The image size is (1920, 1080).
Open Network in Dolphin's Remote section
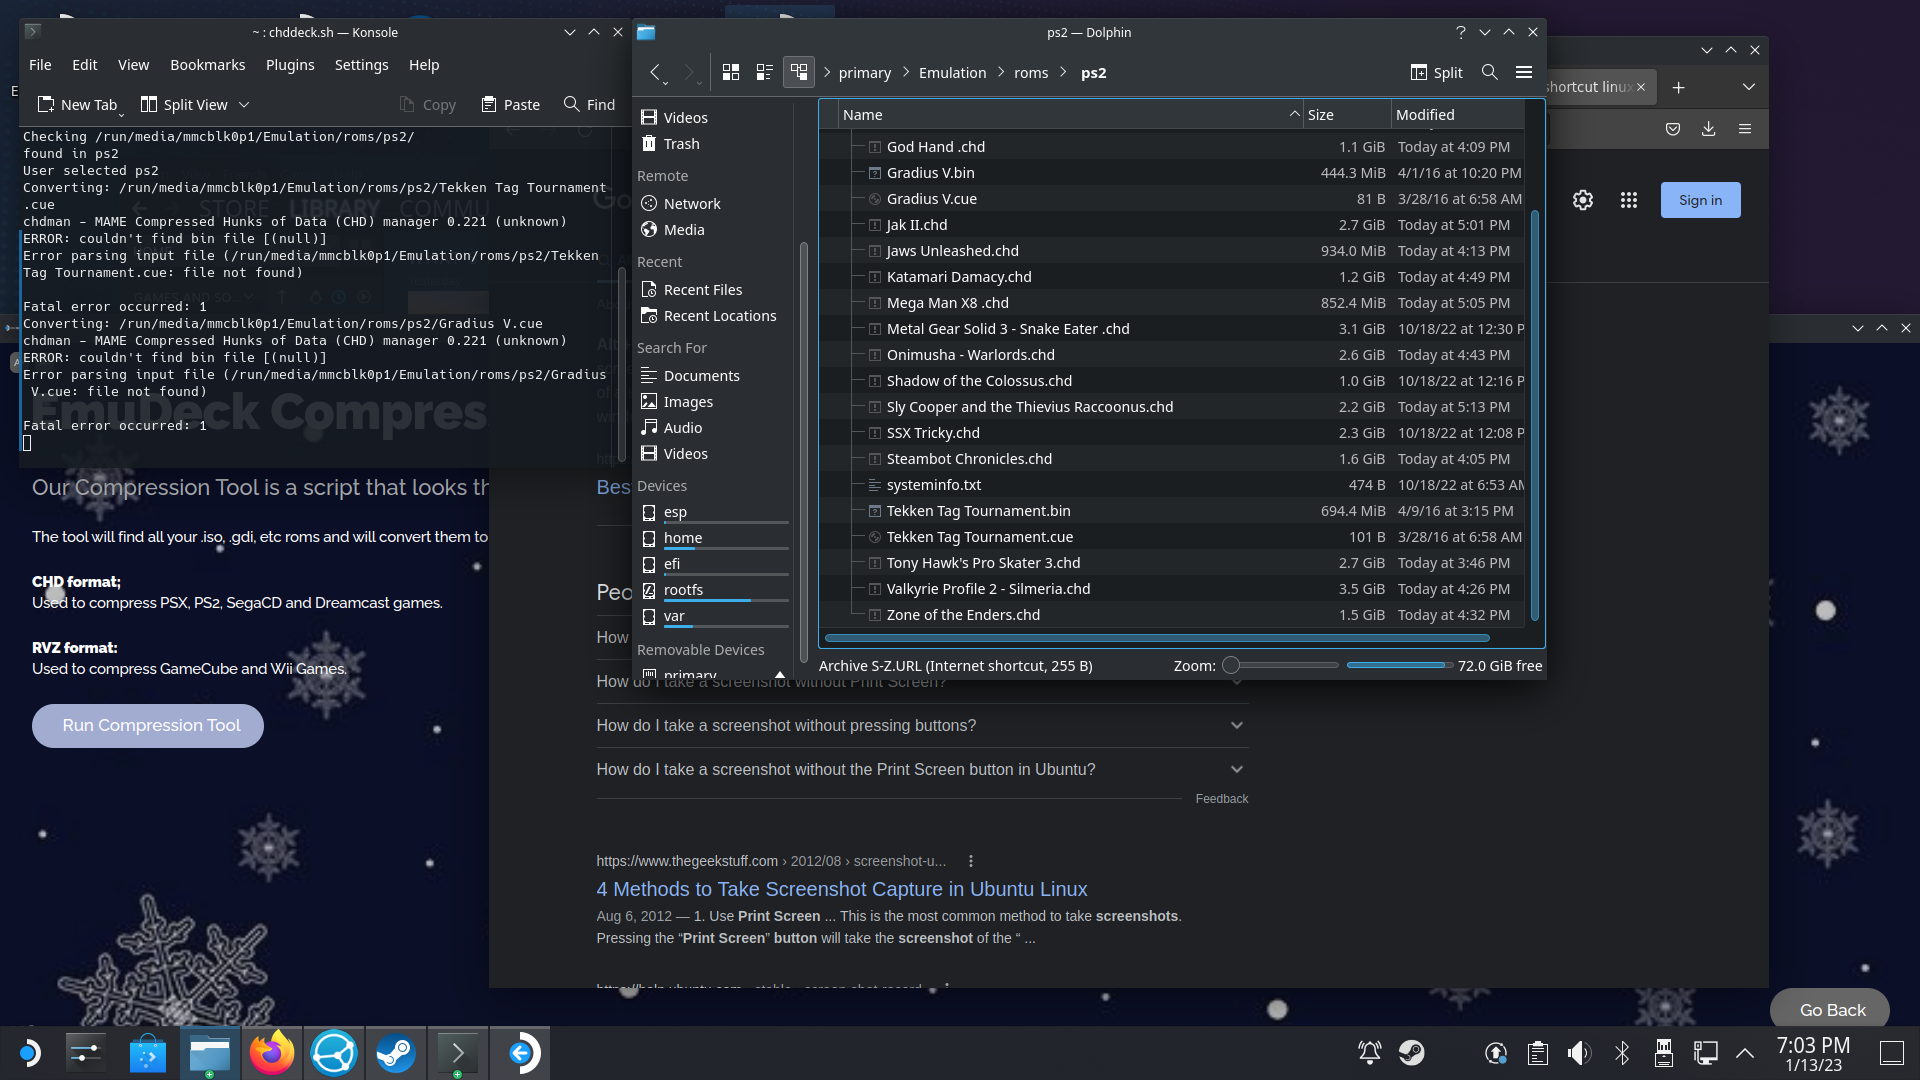tap(691, 203)
